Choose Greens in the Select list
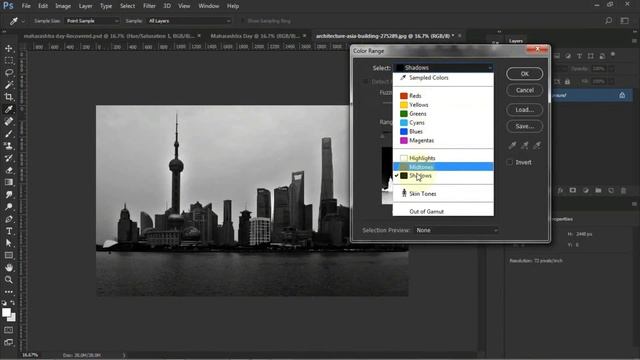 point(443,114)
